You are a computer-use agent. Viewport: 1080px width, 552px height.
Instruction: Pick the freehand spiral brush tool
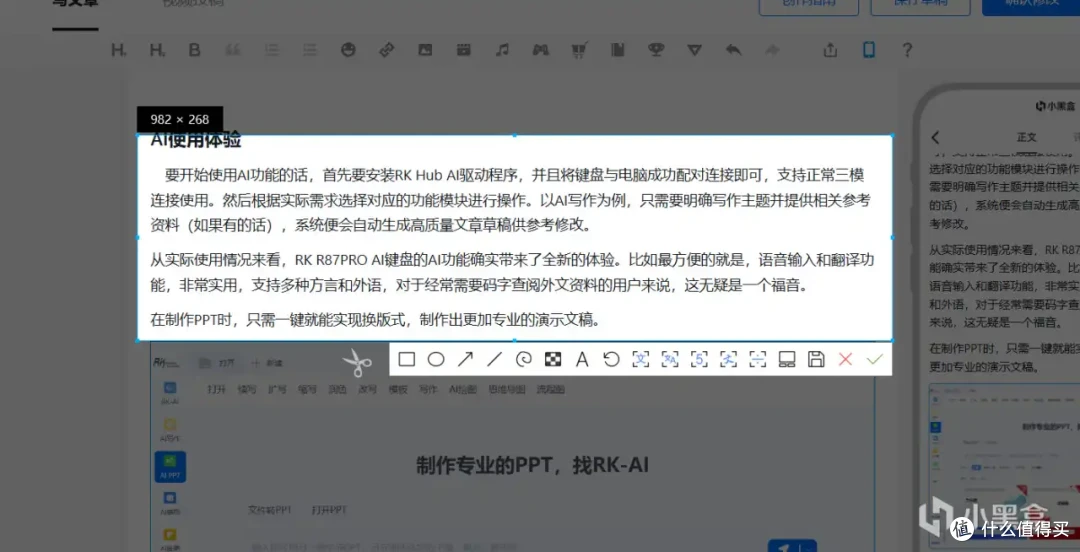pyautogui.click(x=523, y=359)
